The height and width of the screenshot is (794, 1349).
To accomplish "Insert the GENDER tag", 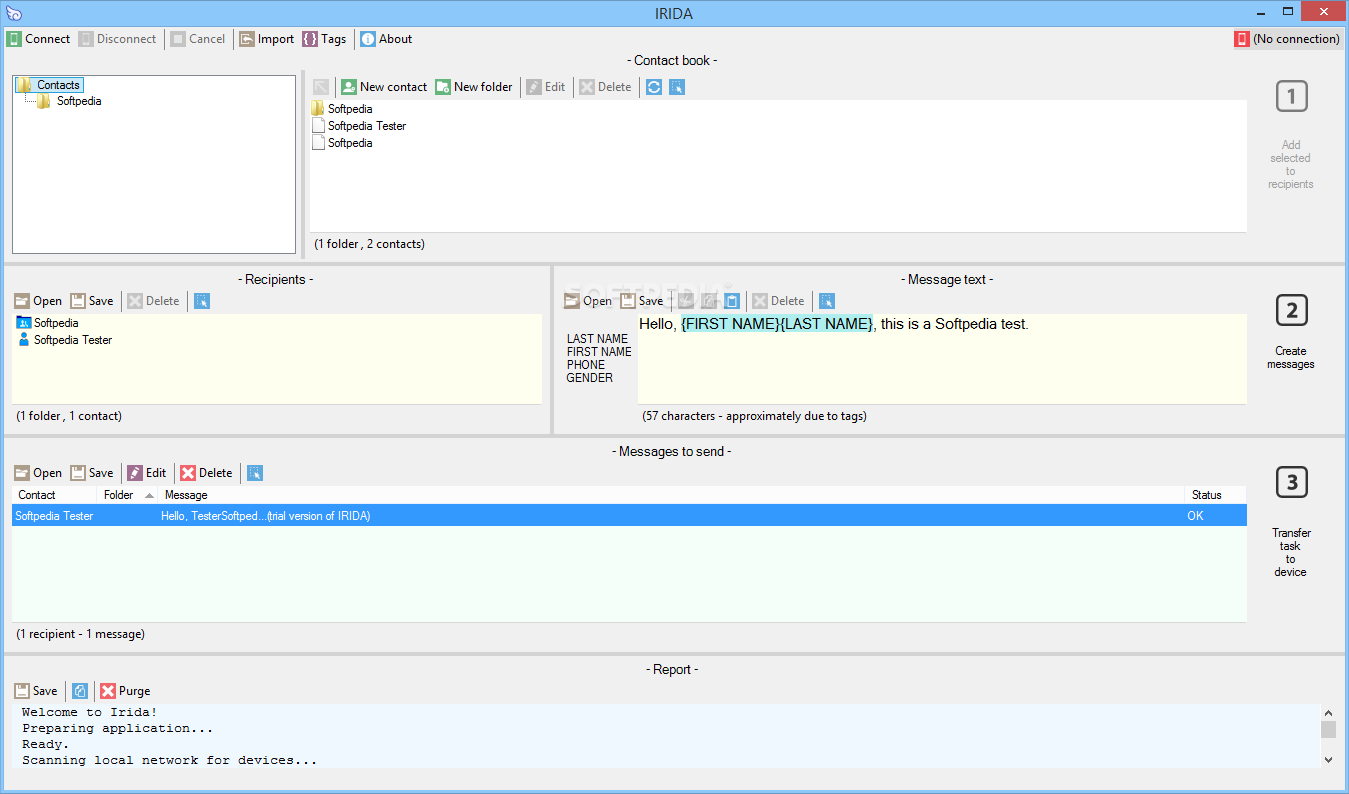I will pos(589,378).
